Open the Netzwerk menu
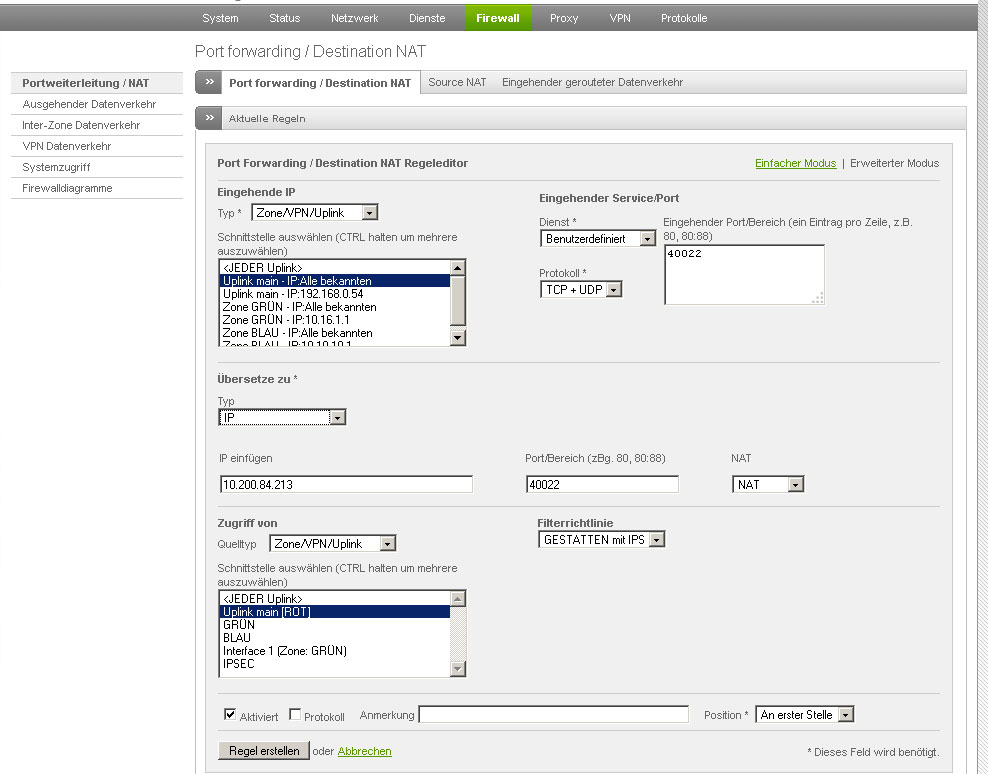The height and width of the screenshot is (774, 988). tap(354, 18)
